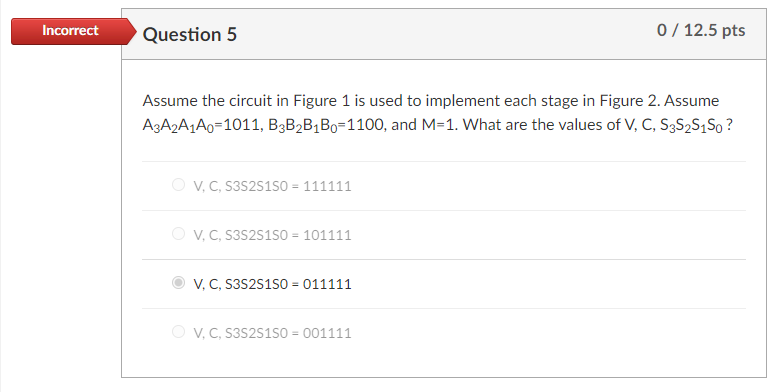Click the answer text ending in 001111
781x392 pixels.
coord(272,333)
